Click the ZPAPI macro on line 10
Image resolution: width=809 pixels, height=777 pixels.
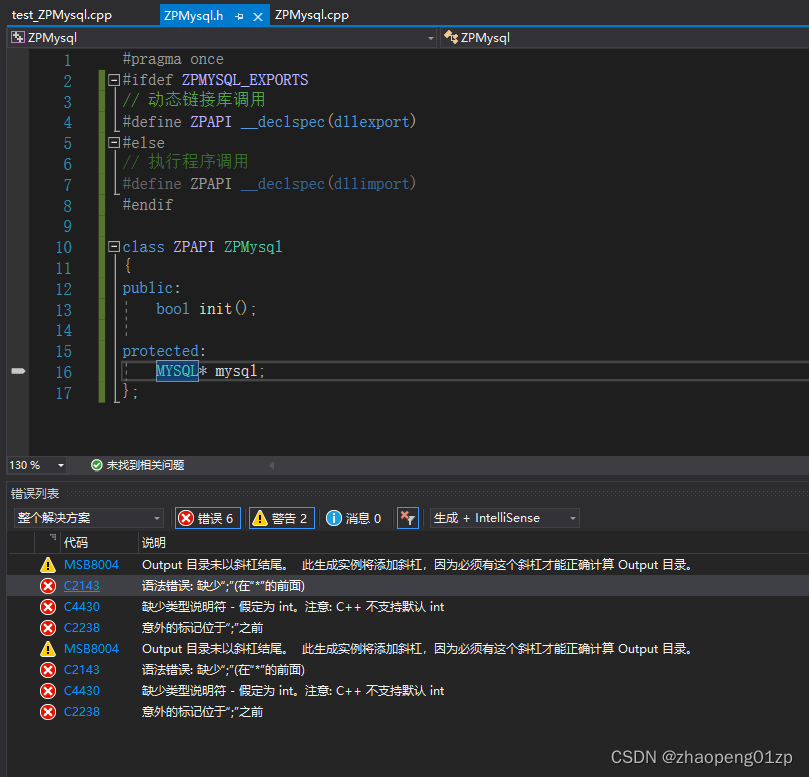[194, 247]
